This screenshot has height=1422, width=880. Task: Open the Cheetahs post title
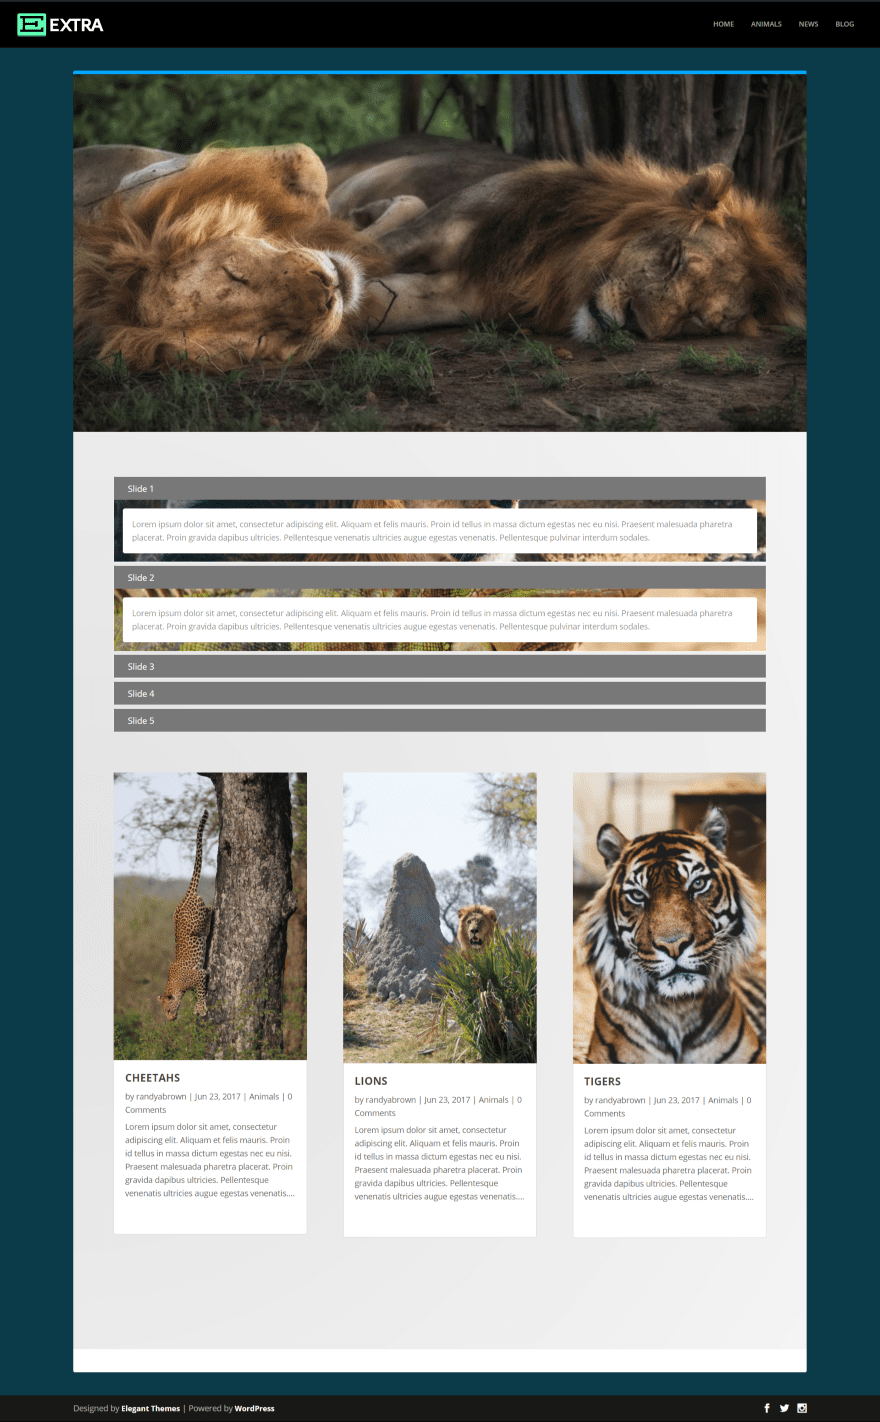click(x=153, y=1078)
